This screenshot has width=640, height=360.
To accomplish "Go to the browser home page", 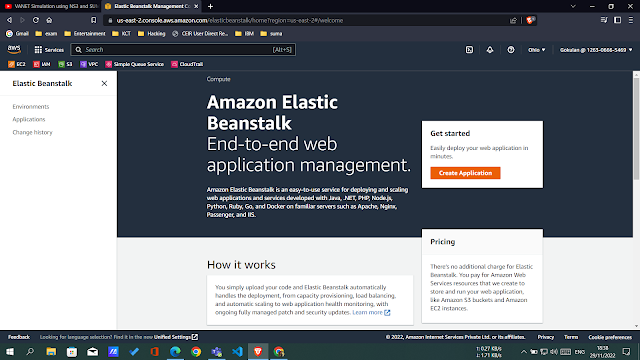I will (49, 20).
